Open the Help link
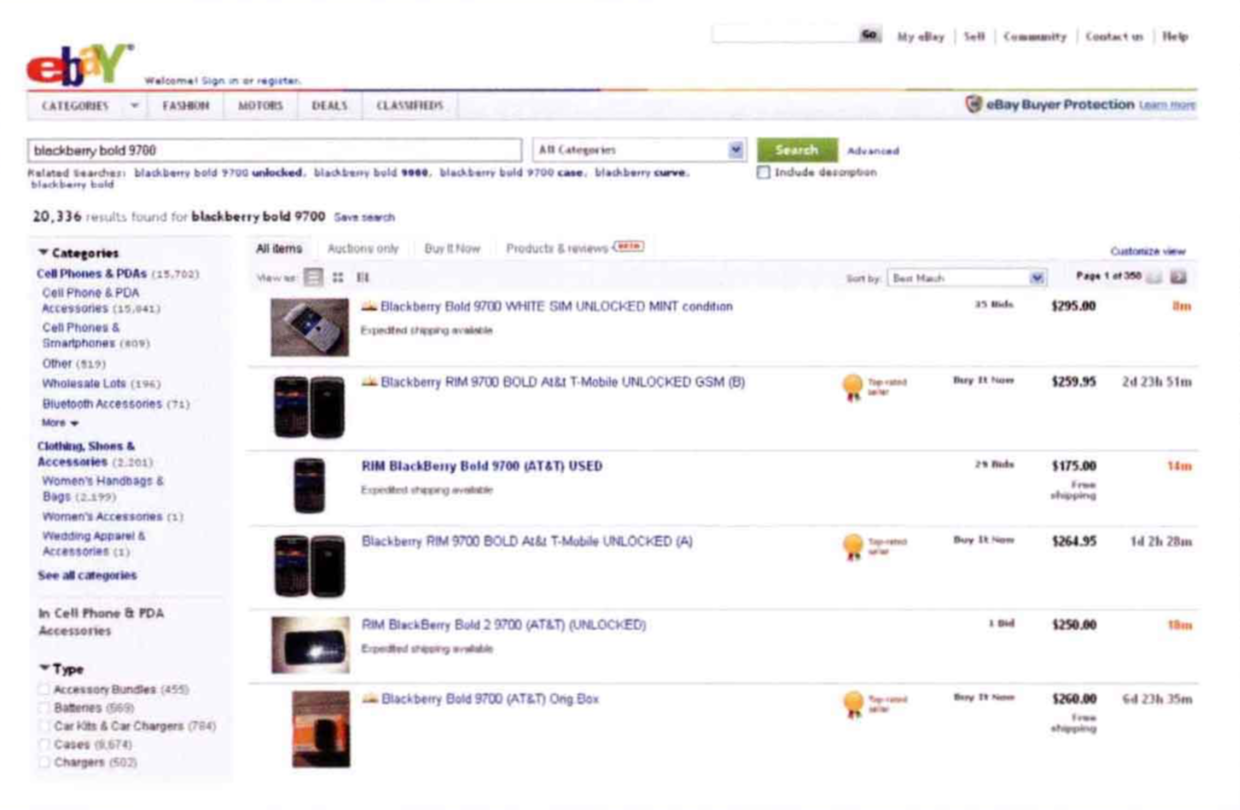Viewport: 1240px width, 810px height. coord(1176,36)
